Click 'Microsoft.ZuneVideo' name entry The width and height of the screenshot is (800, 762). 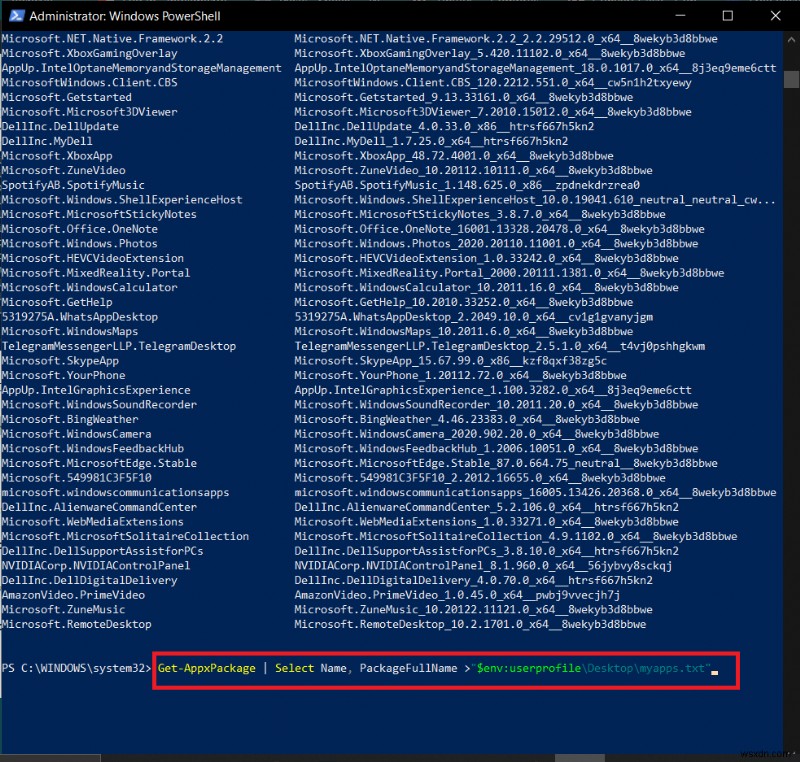[63, 170]
